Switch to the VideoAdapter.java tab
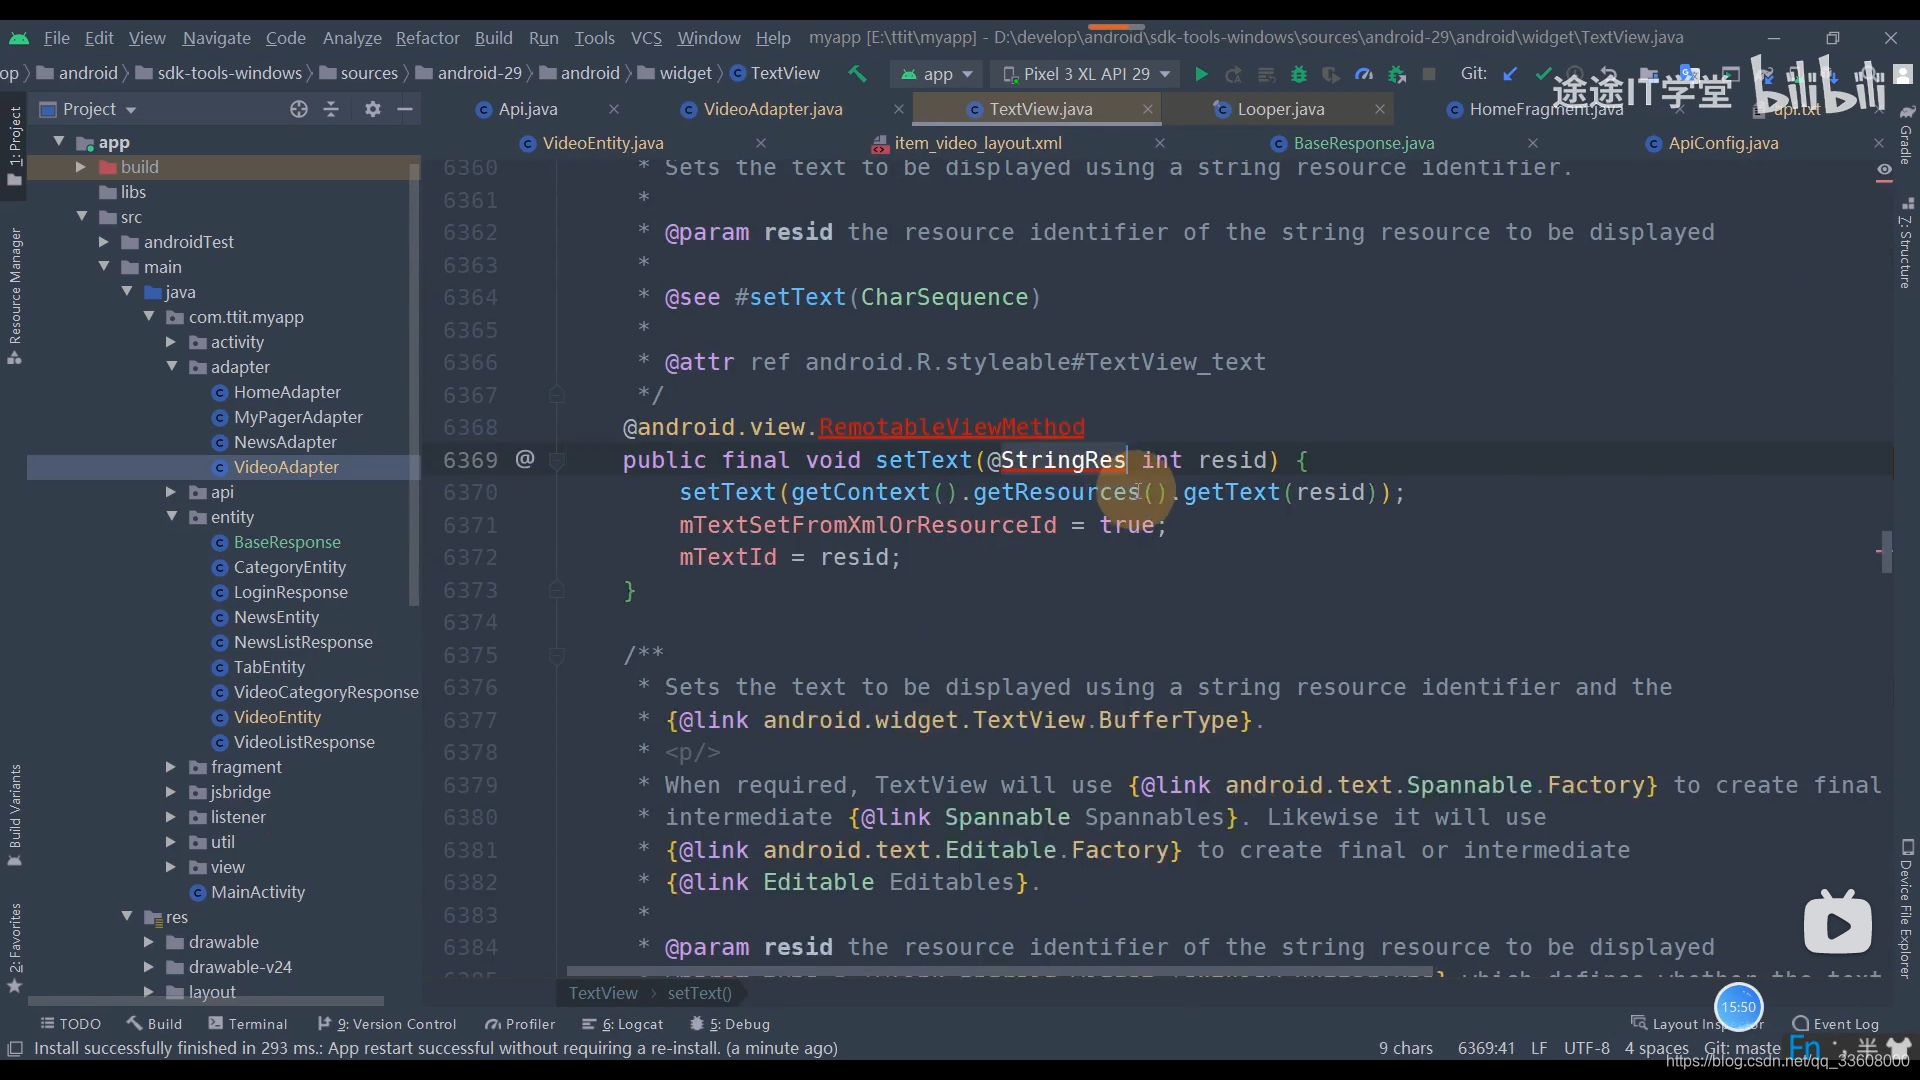This screenshot has width=1920, height=1080. (x=772, y=109)
